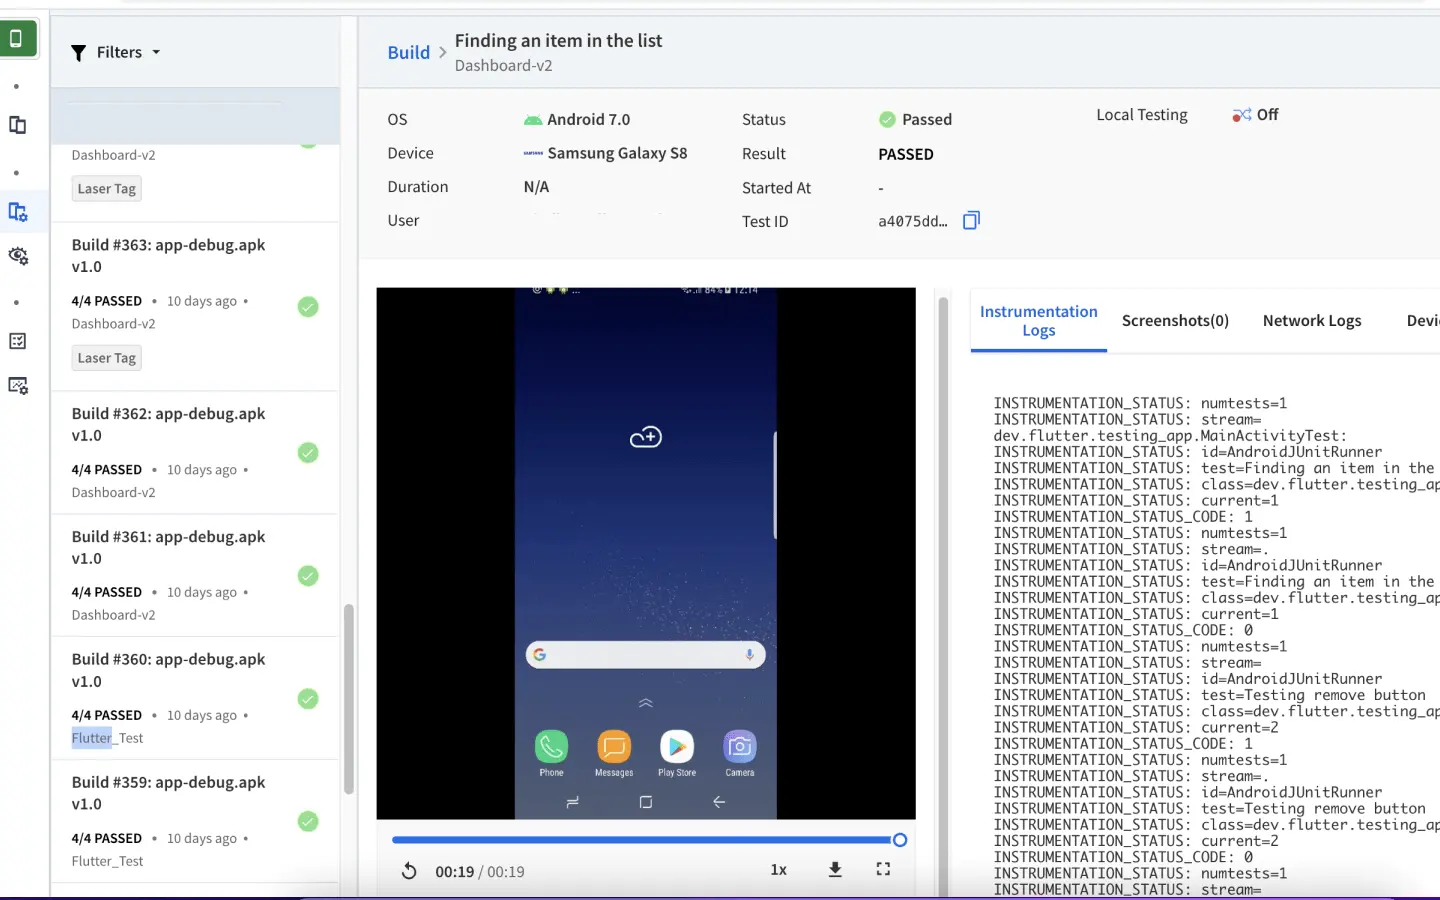Viewport: 1440px width, 900px height.
Task: Enter fullscreen mode for the video
Action: point(883,870)
